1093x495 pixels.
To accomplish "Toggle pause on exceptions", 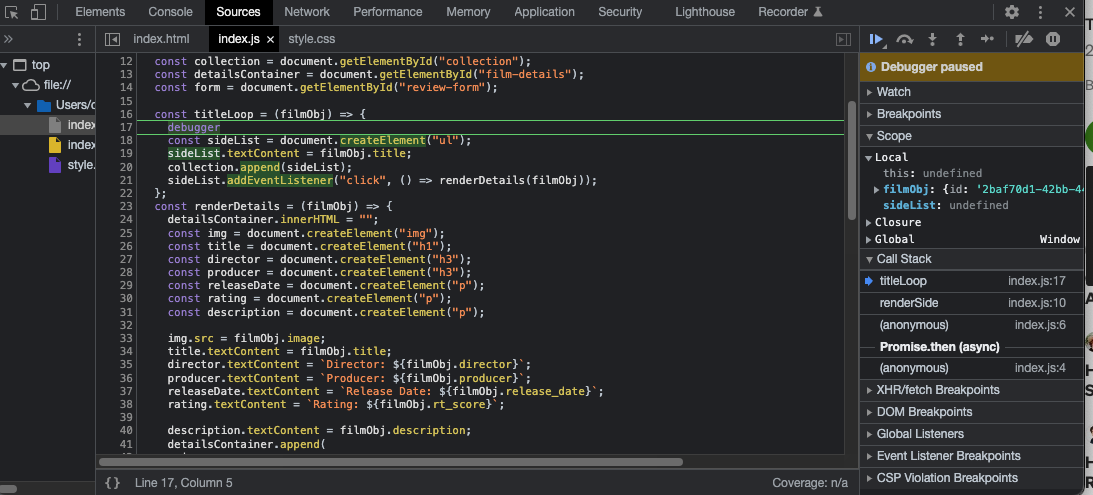I will coord(1053,40).
